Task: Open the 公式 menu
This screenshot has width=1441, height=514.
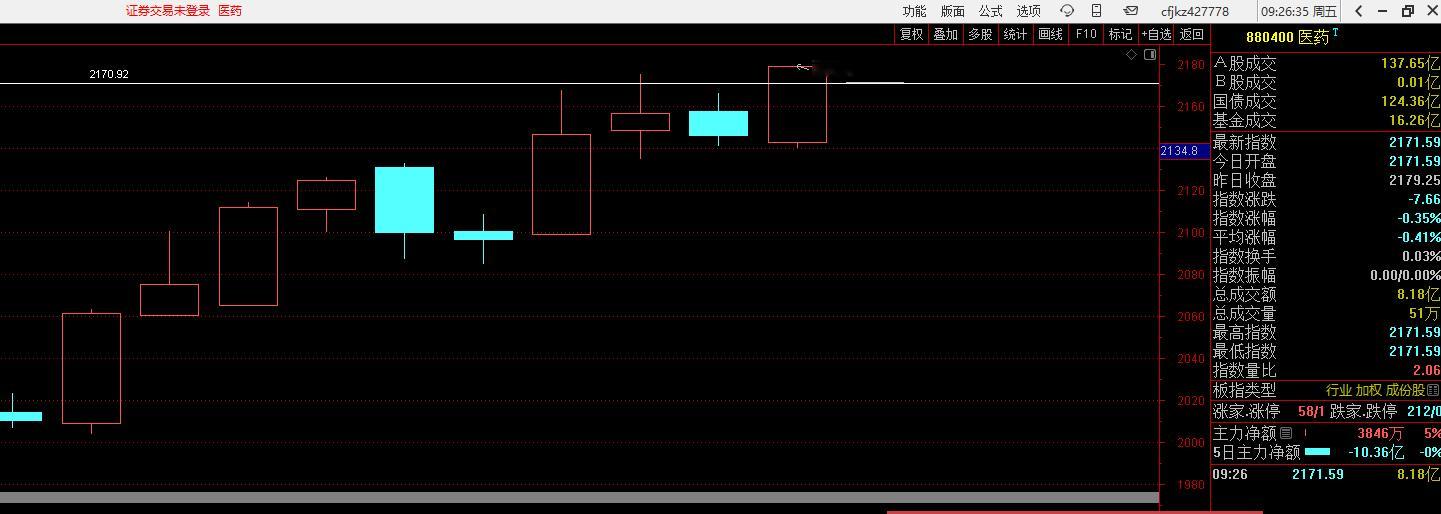Action: point(990,11)
